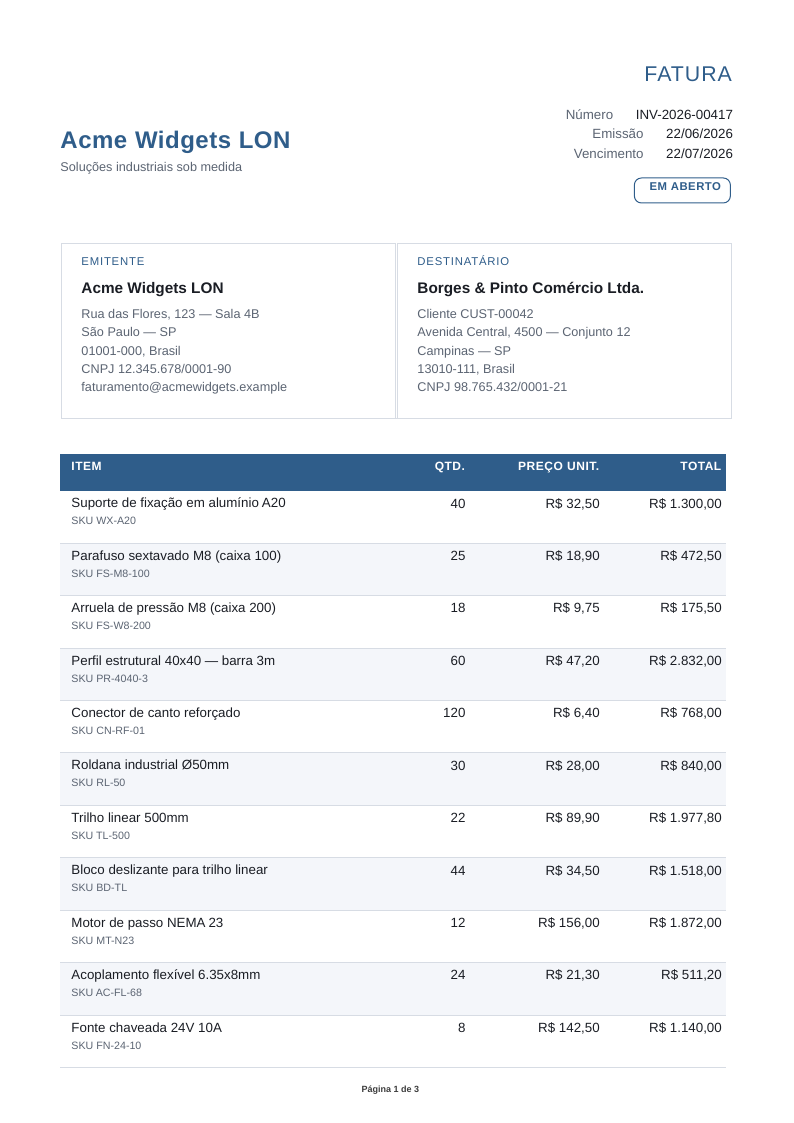The image size is (794, 1123).
Task: Click the unit price R$ 142,50
Action: coord(569,1028)
